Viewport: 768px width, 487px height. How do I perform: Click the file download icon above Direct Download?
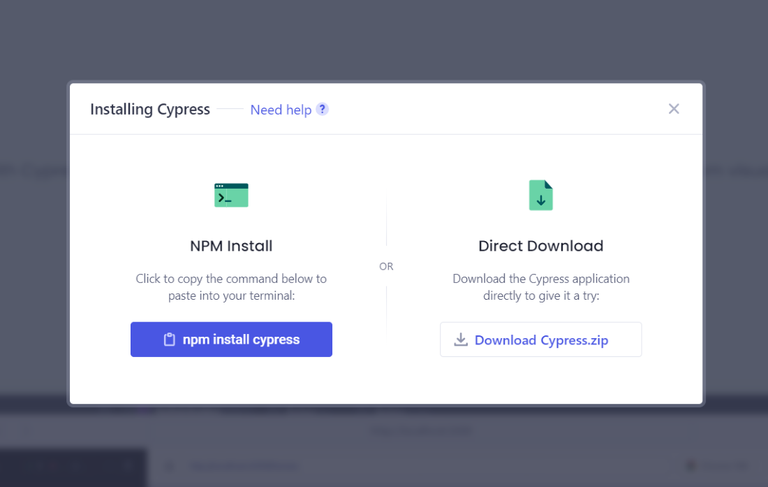pos(541,195)
